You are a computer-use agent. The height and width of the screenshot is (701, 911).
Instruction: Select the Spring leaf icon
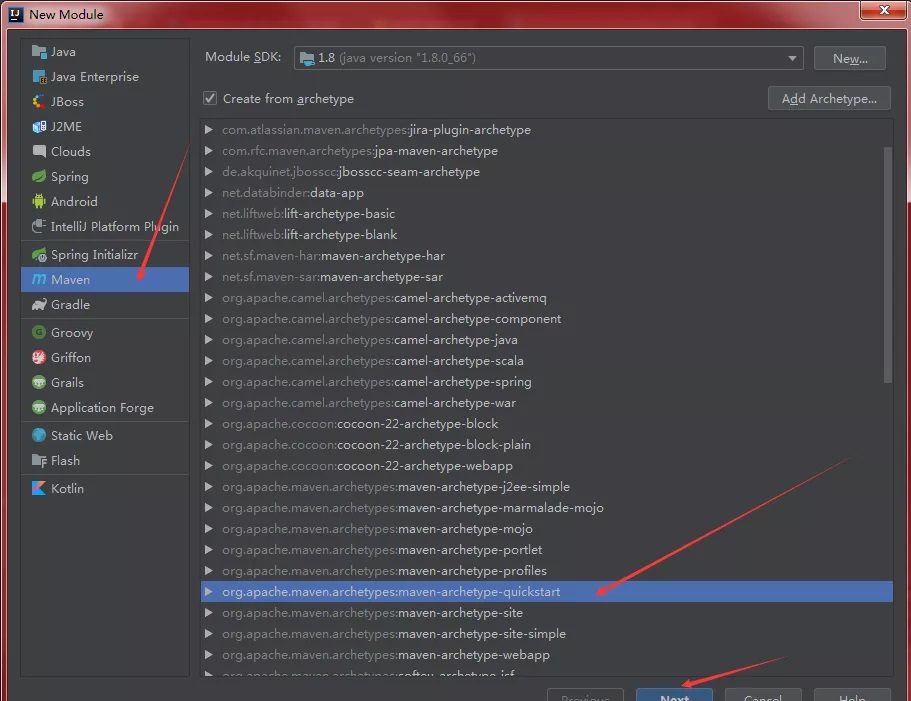click(39, 177)
